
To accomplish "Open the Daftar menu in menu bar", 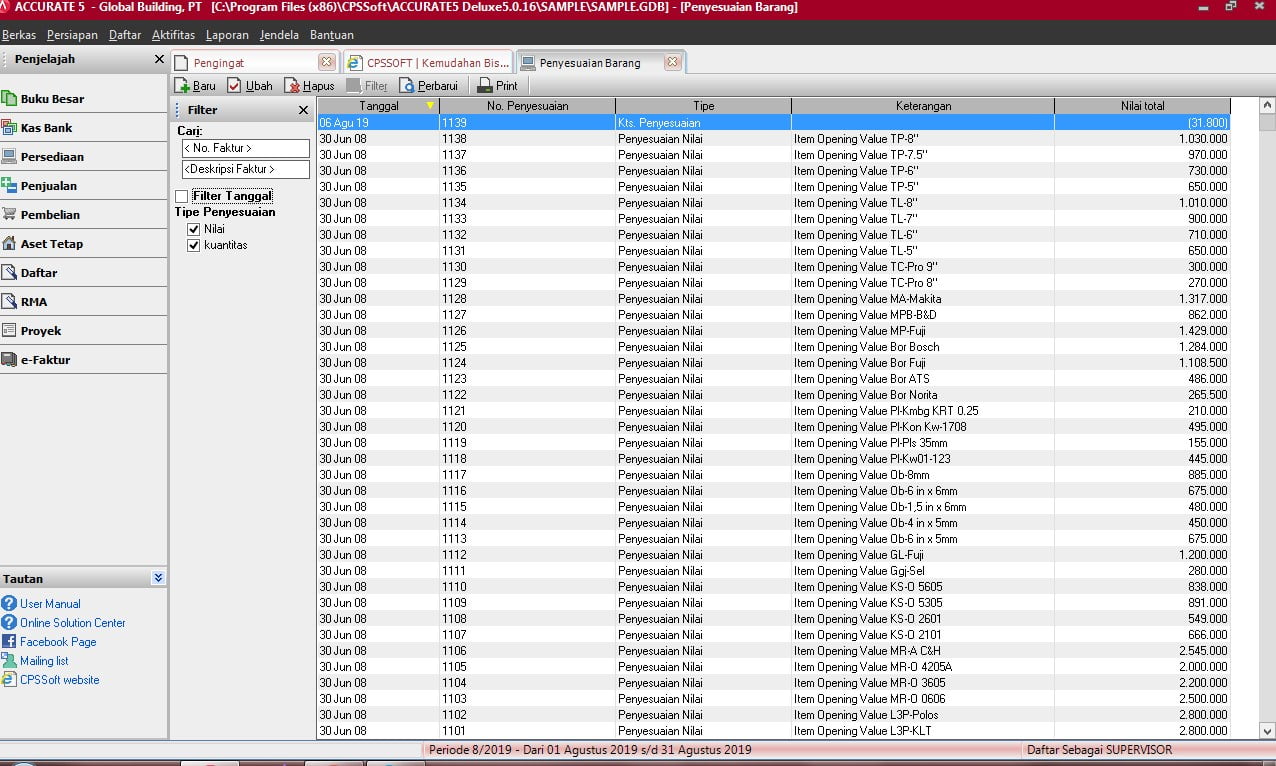I will click(125, 35).
